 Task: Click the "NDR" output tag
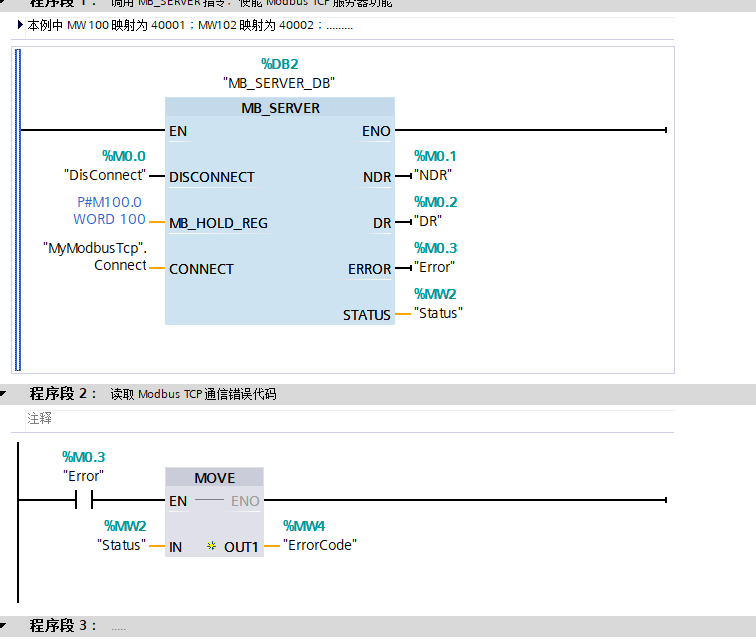pyautogui.click(x=432, y=175)
